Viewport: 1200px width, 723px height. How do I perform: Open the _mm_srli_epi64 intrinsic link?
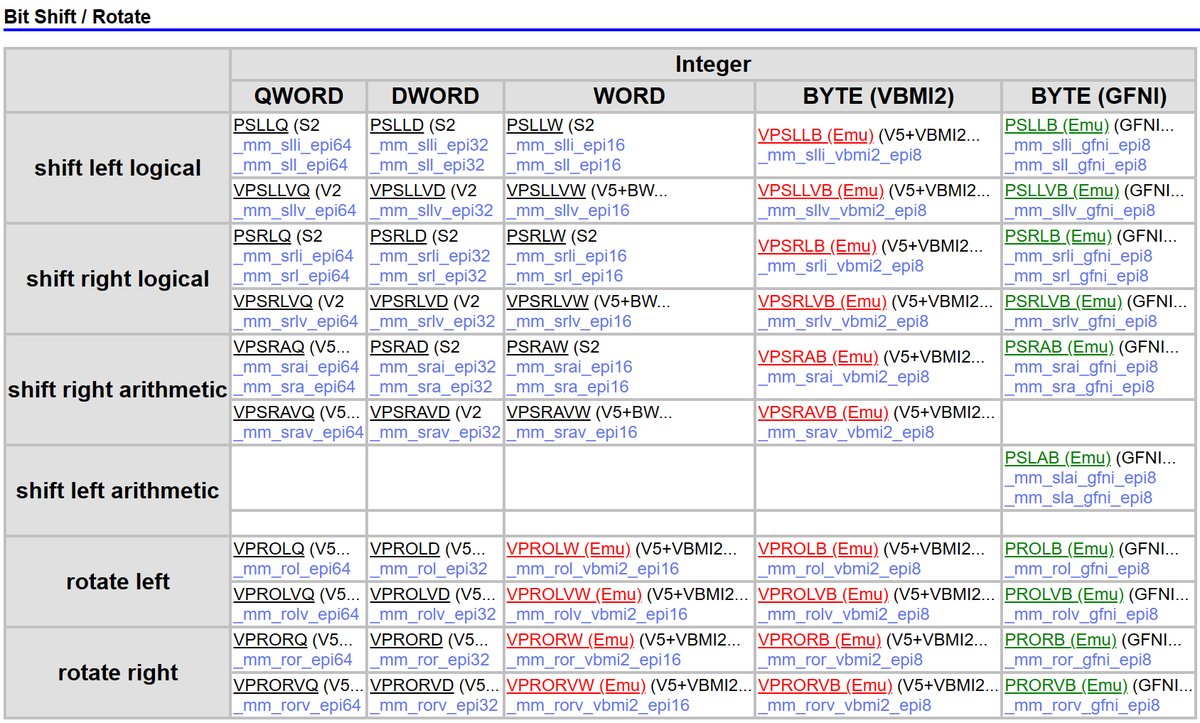coord(293,257)
